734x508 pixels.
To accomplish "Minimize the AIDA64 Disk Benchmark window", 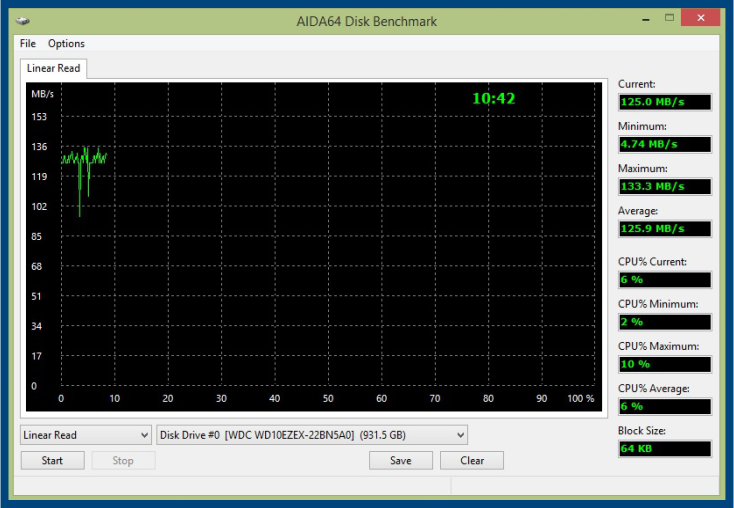I will tap(646, 19).
